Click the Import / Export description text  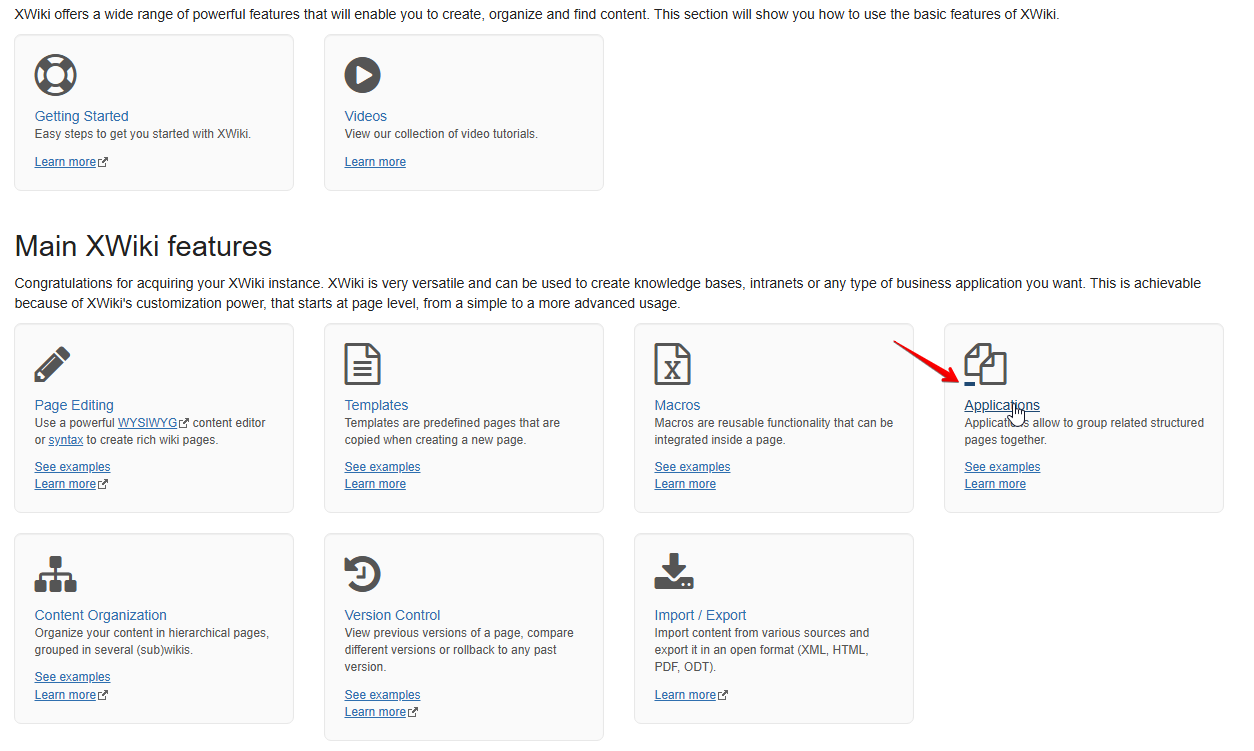(762, 650)
